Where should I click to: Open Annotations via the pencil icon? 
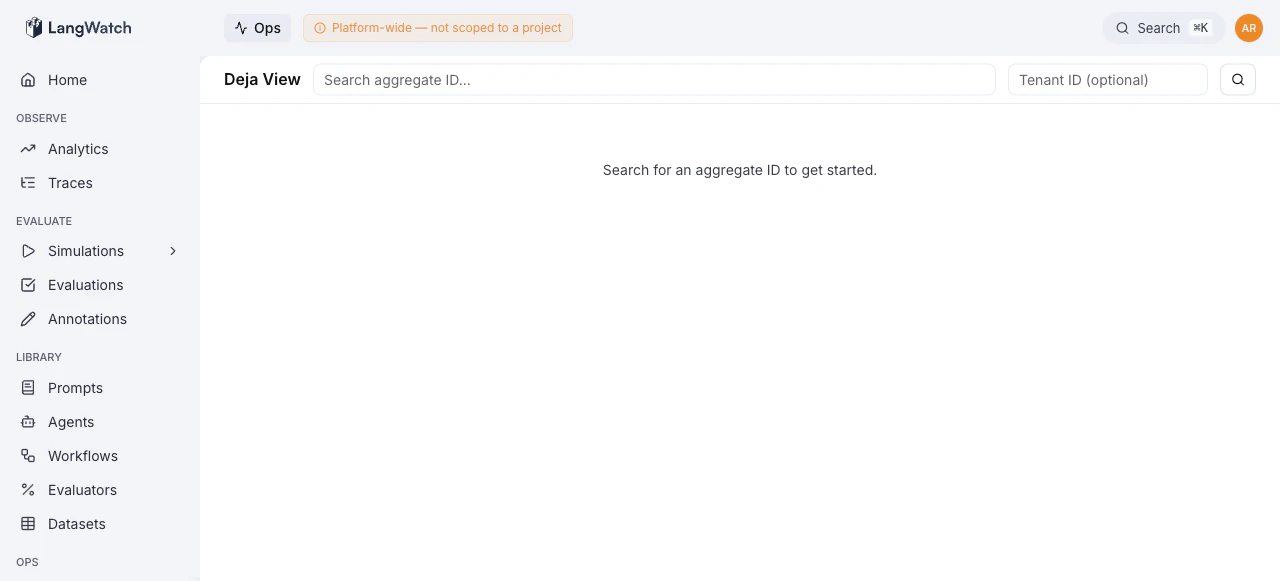[28, 318]
